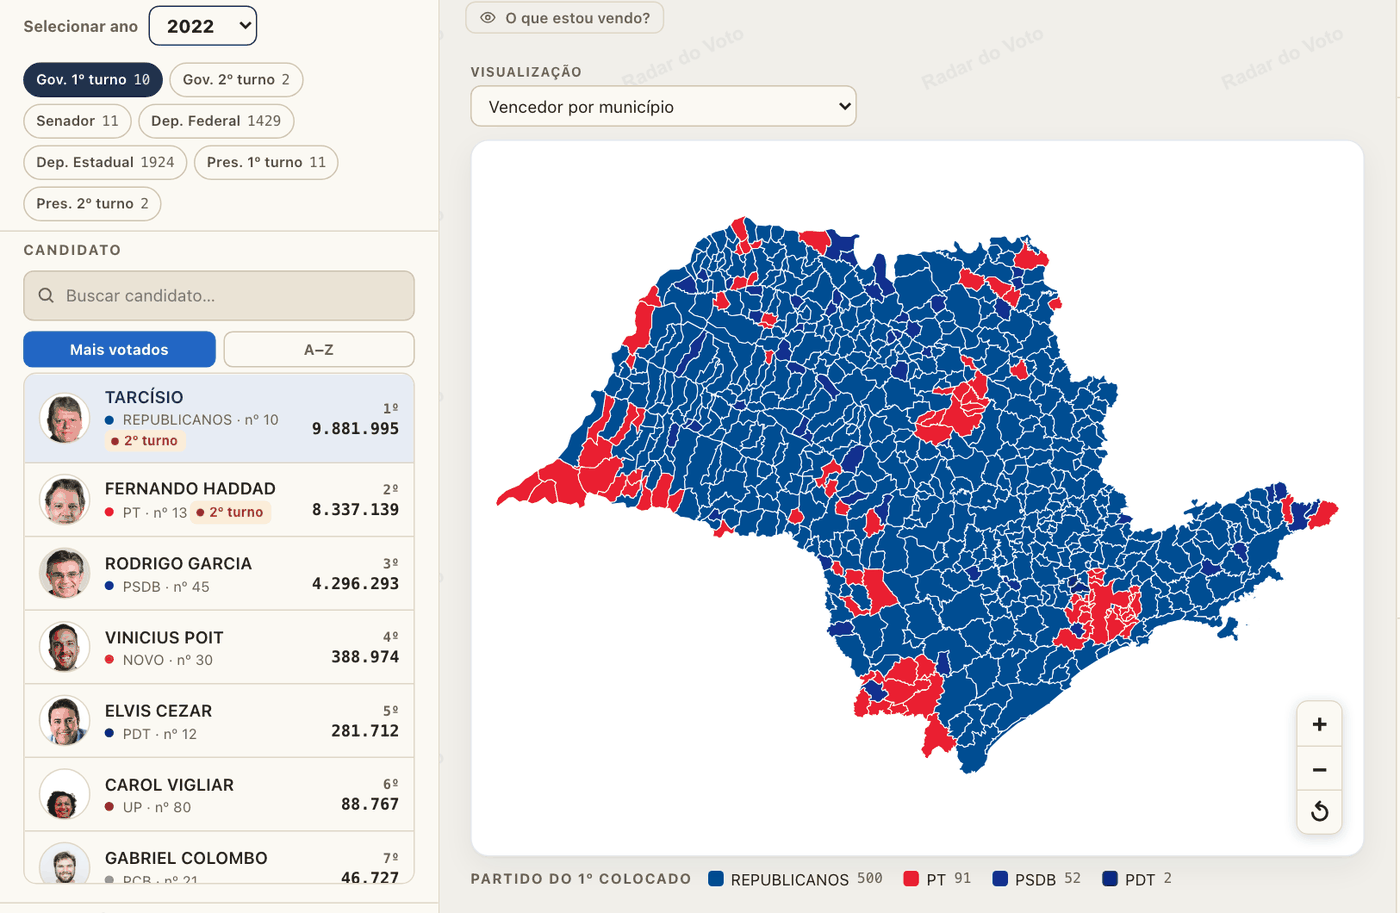Select the TARCÍSIO candidate row
1400x913 pixels.
[x=219, y=418]
